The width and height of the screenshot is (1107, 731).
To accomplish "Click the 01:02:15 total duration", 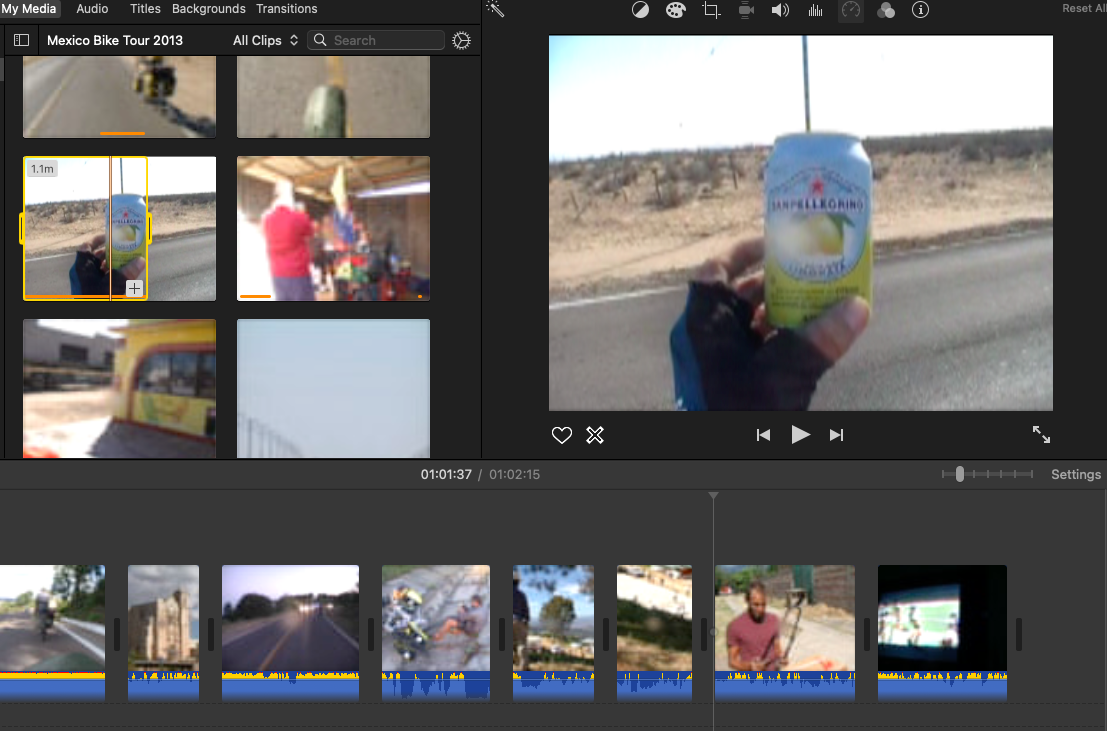I will click(515, 475).
